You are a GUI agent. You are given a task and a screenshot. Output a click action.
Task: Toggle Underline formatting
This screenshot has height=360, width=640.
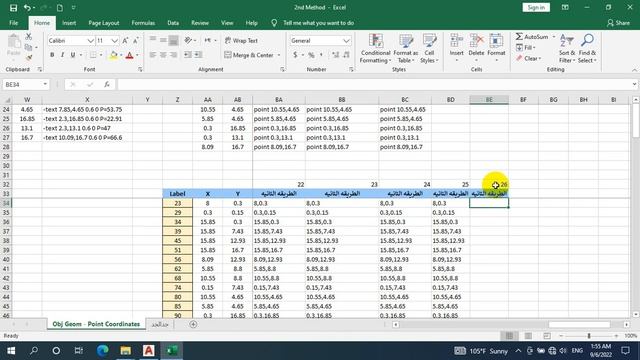pyautogui.click(x=73, y=55)
